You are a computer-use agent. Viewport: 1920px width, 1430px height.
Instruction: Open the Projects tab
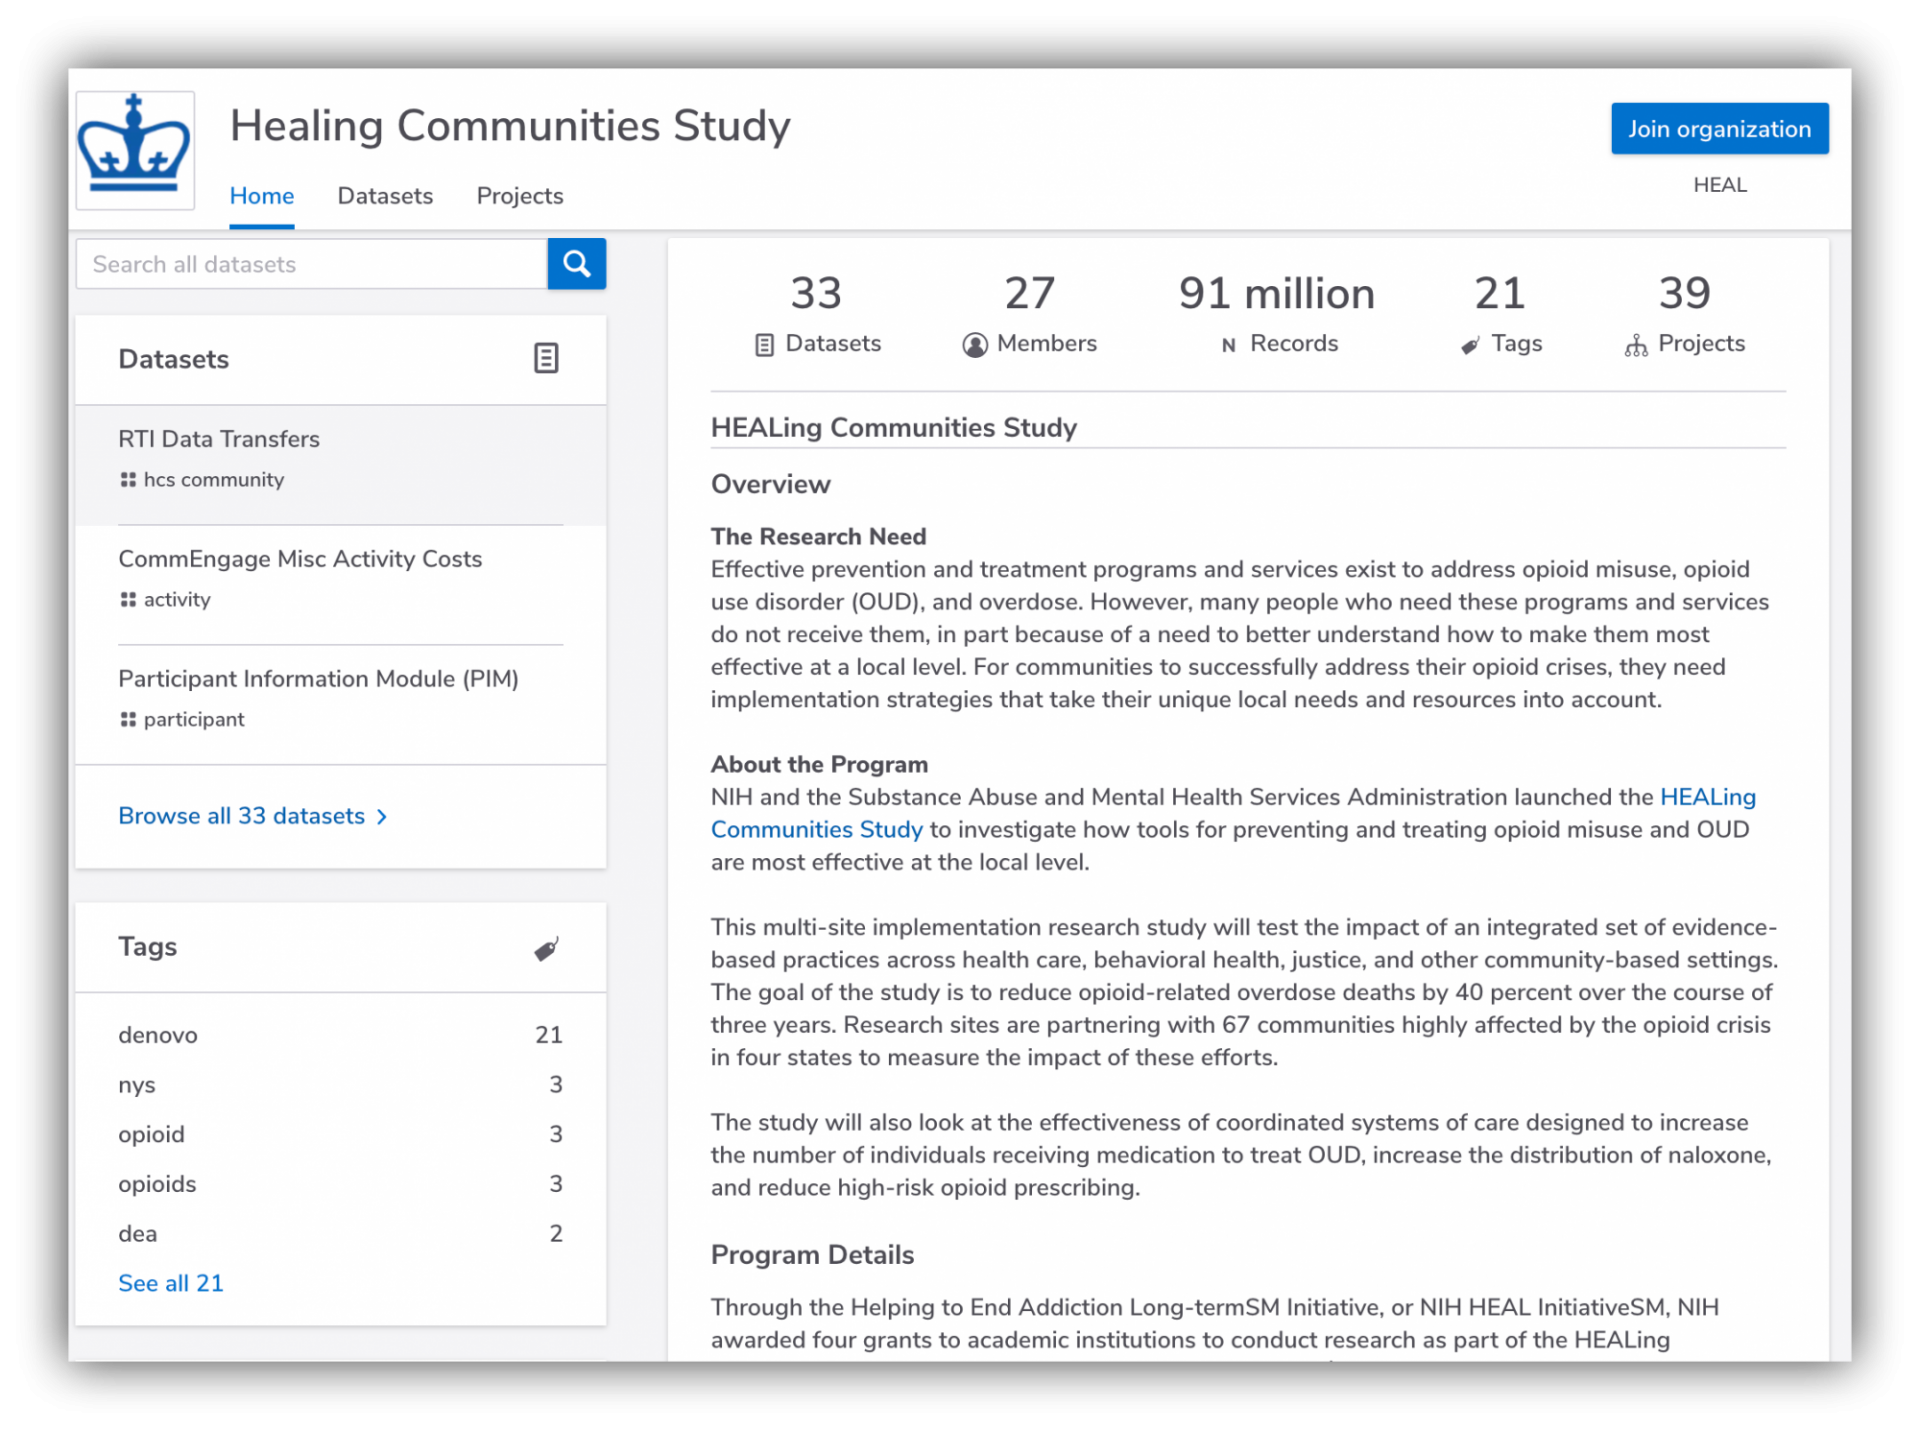520,196
